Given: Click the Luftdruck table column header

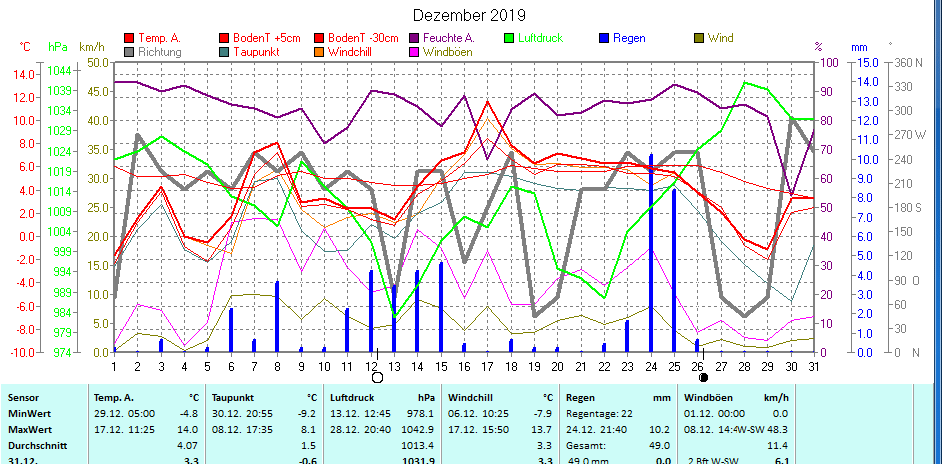Looking at the screenshot, I should (350, 398).
